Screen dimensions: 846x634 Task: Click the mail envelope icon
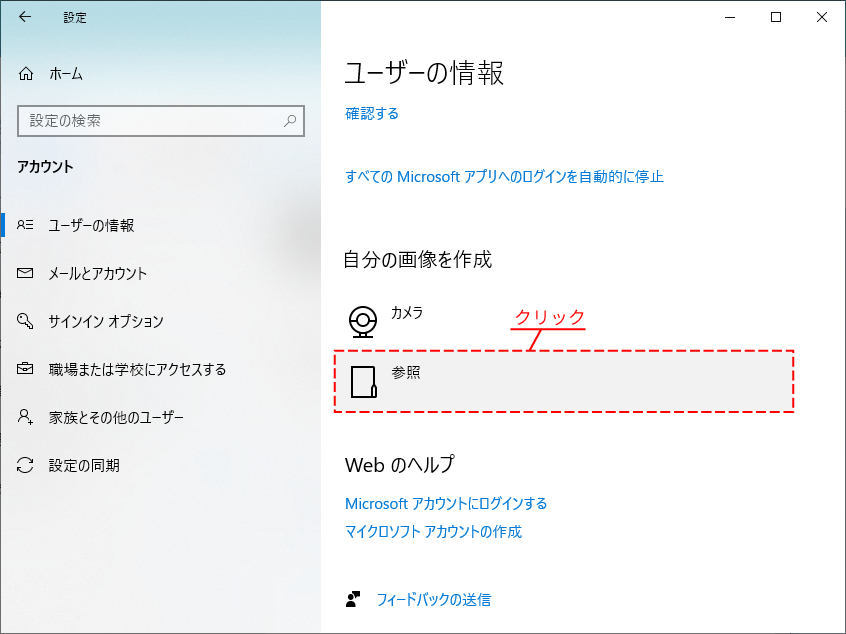click(27, 273)
